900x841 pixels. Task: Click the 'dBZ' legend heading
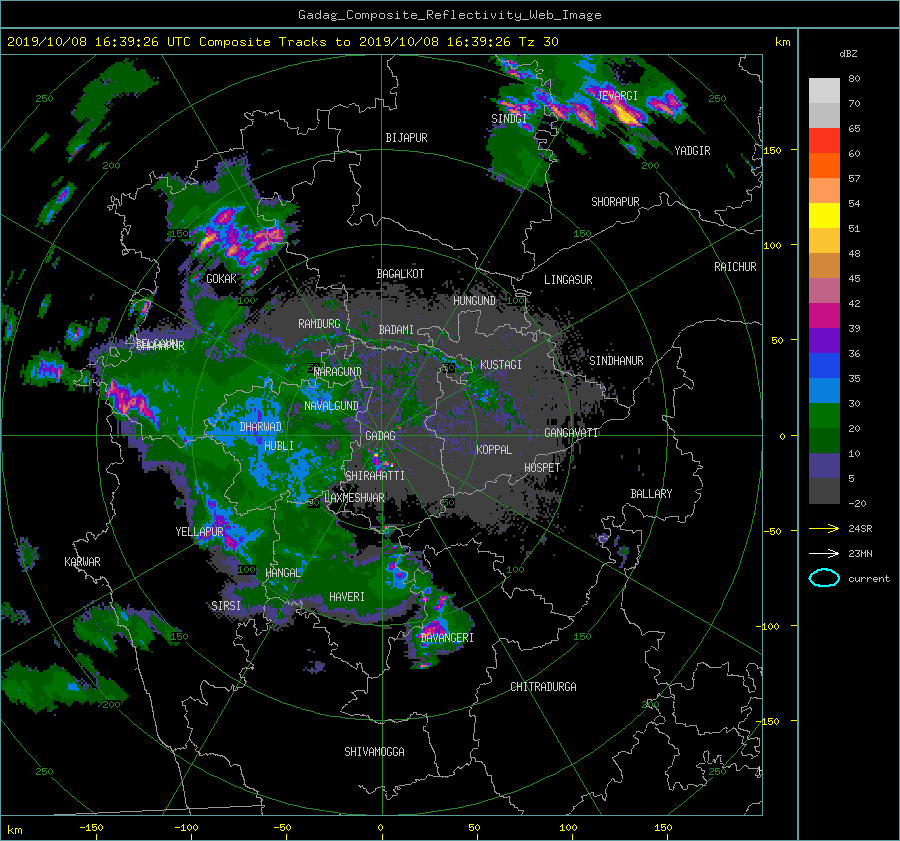pos(848,53)
